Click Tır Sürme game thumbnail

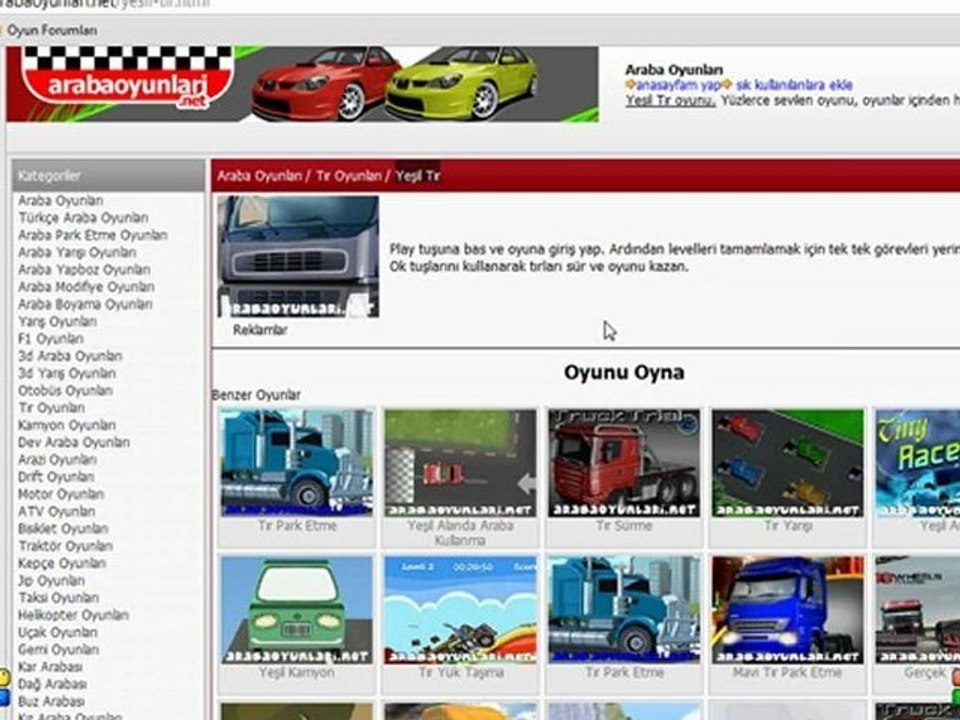[624, 463]
